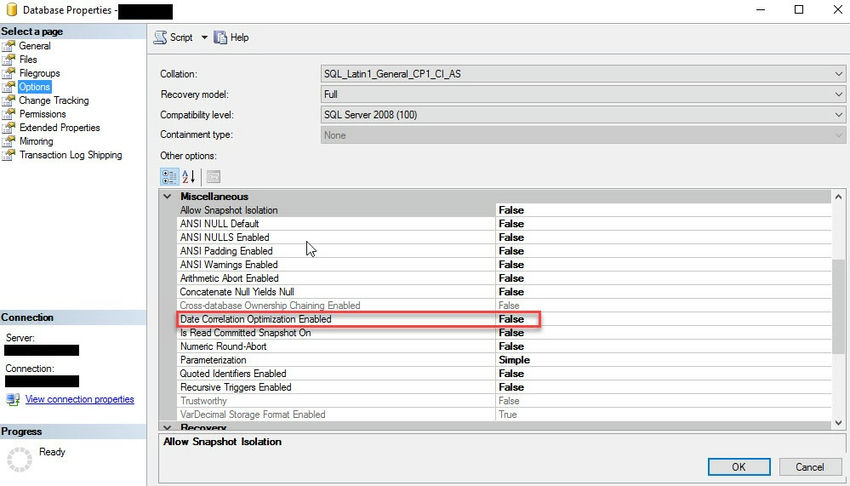The image size is (850, 486).
Task: Select the Parameterization row
Action: (505, 360)
